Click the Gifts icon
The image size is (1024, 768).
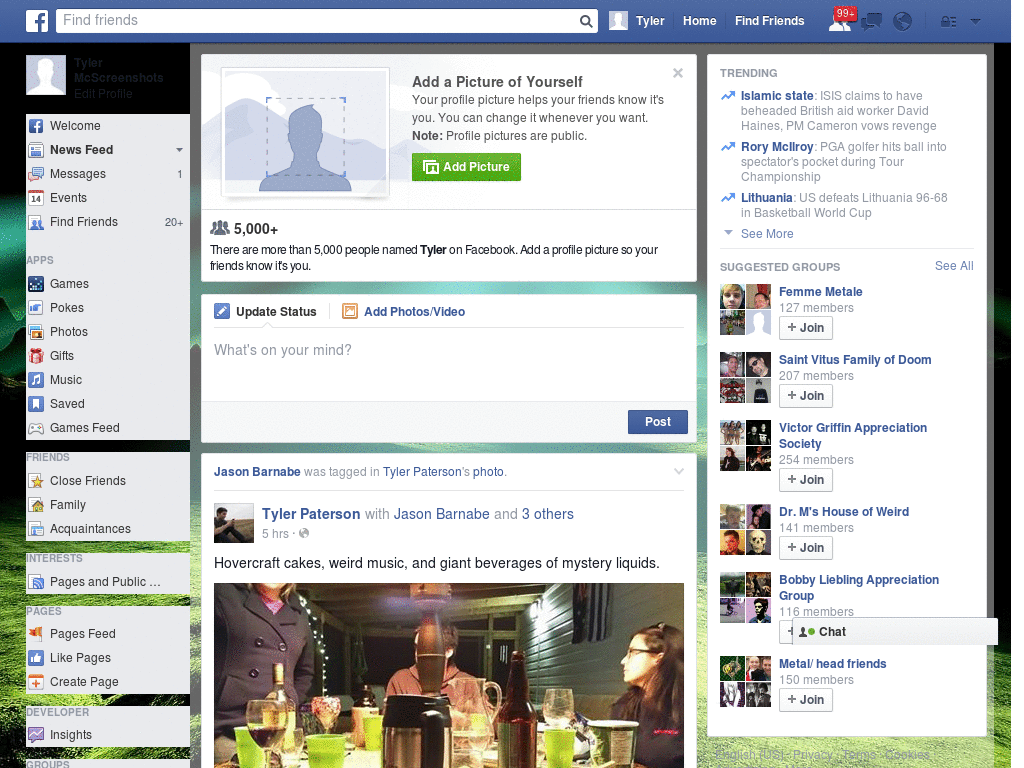click(x=36, y=356)
